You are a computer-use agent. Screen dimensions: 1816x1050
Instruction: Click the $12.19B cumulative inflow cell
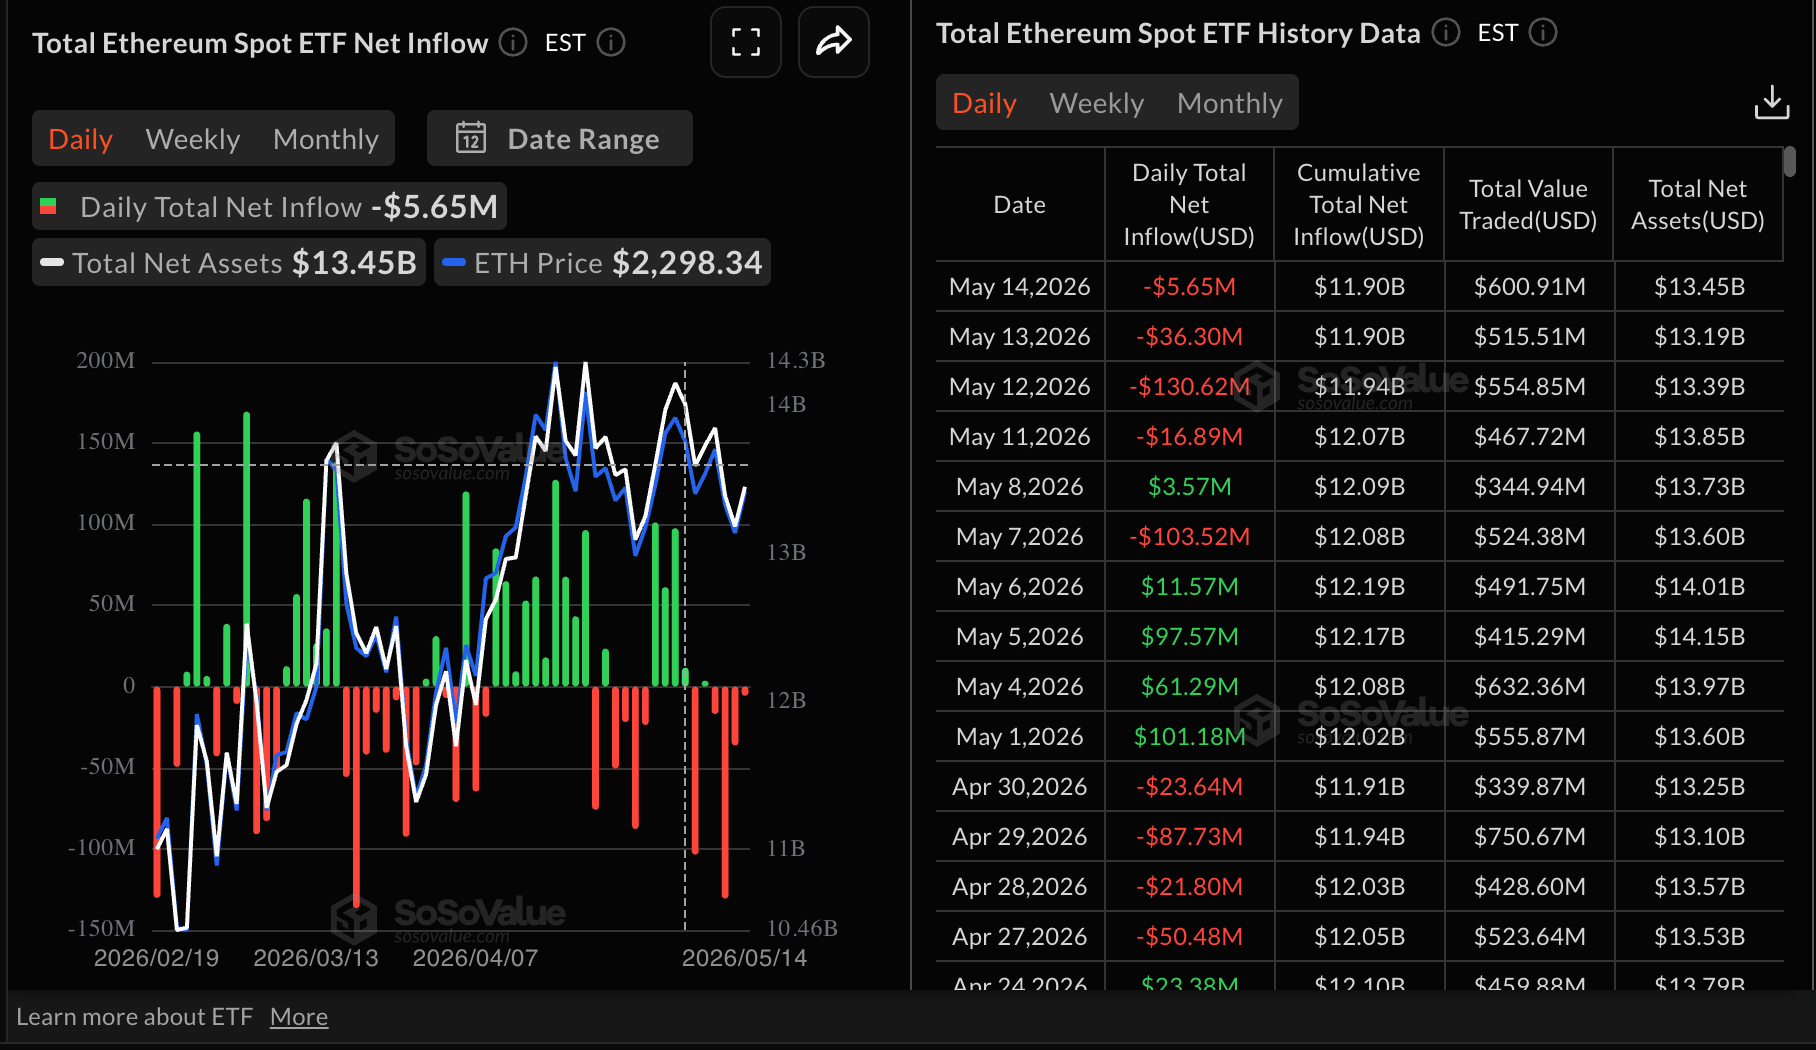1359,587
